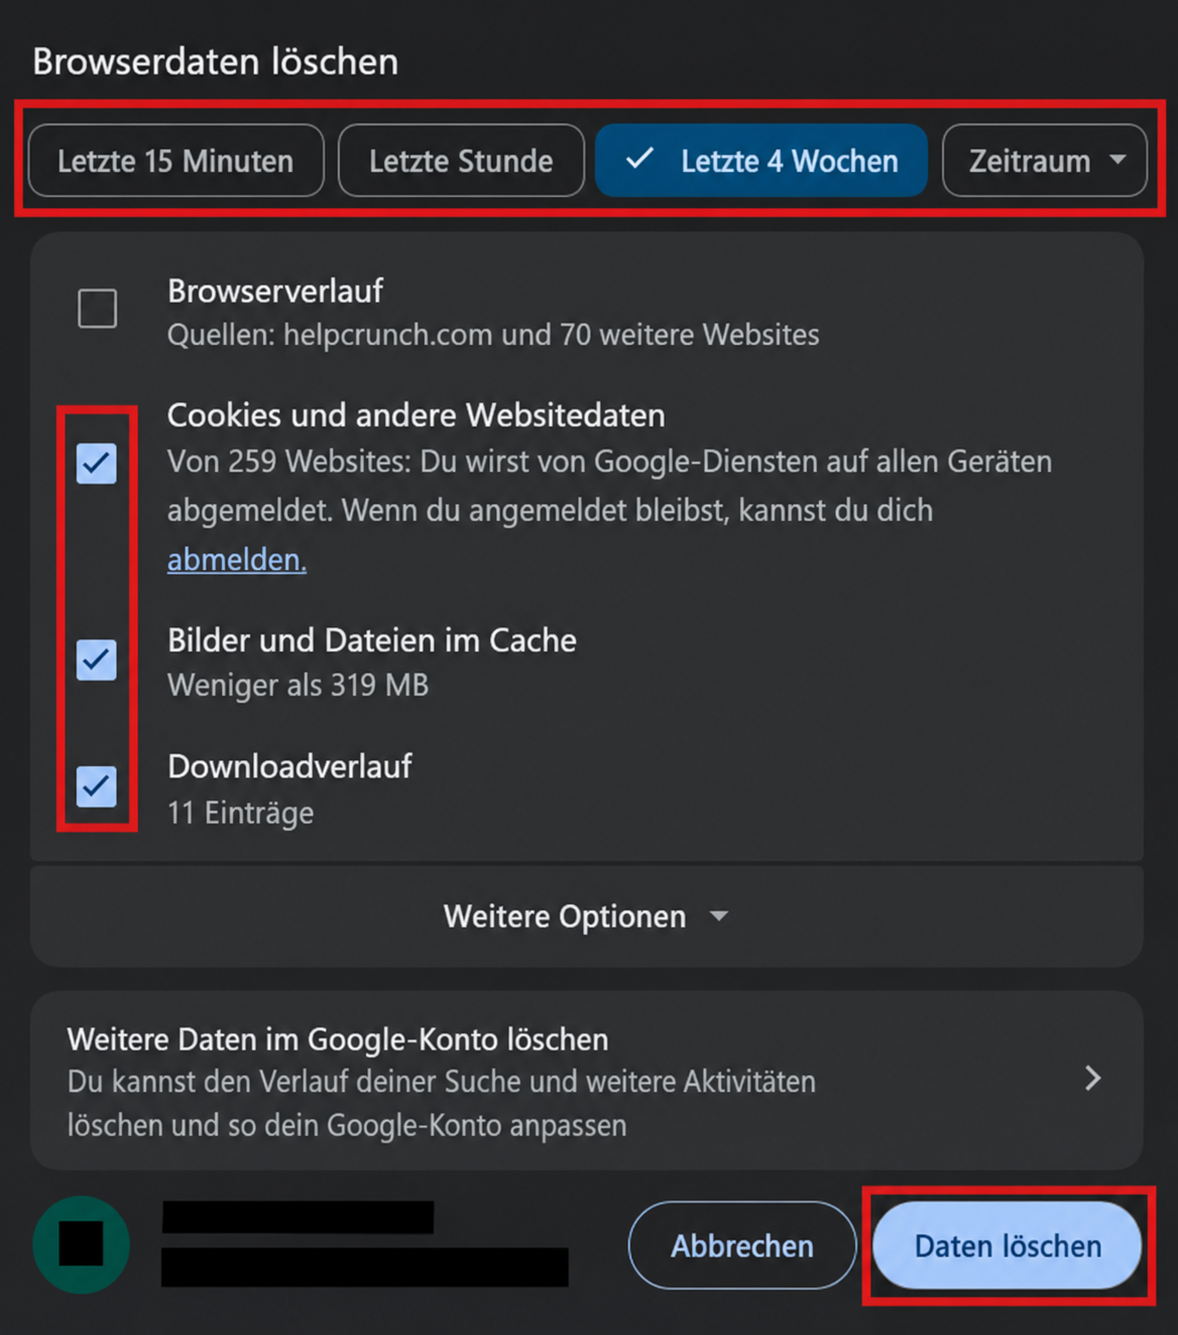The image size is (1178, 1335).
Task: Click the 'Browserdaten löschen' dialog title
Action: [216, 62]
